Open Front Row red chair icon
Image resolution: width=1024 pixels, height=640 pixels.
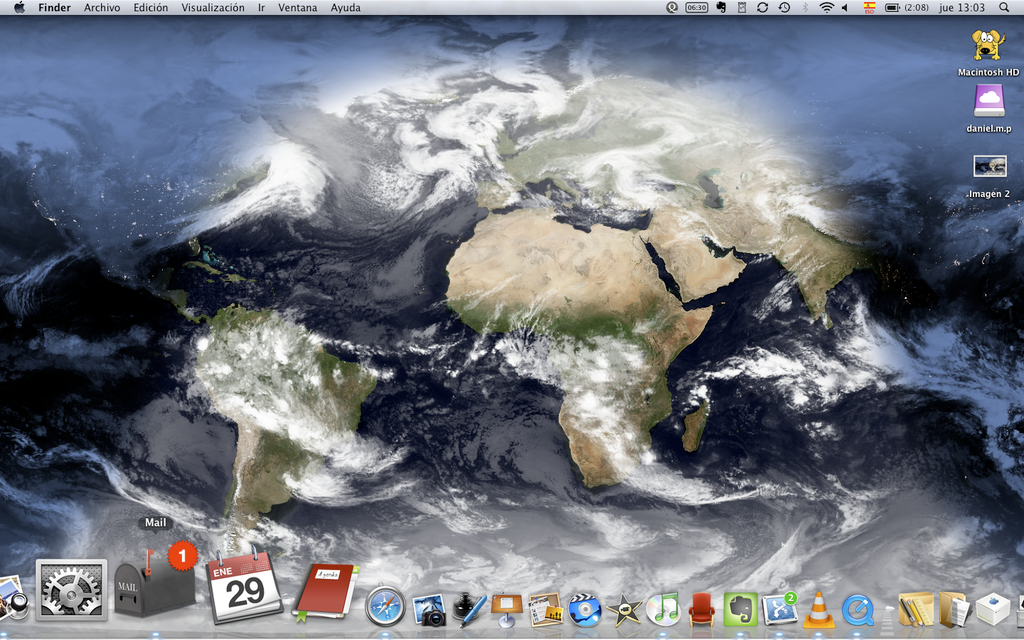701,609
